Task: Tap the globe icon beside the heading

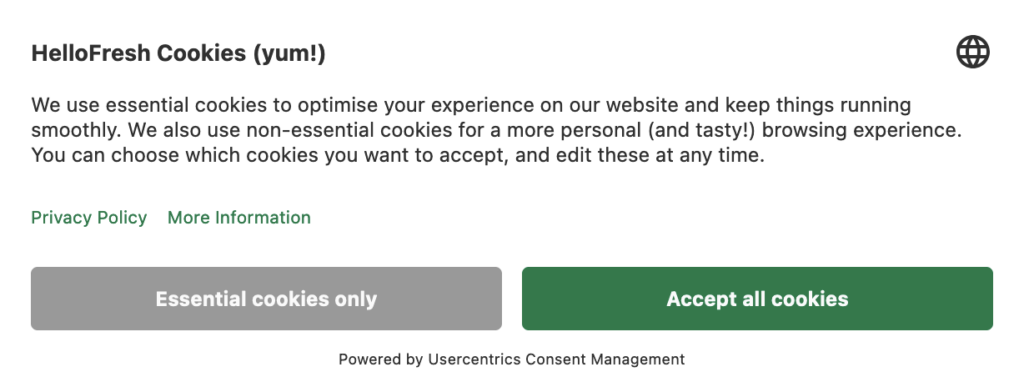Action: [x=973, y=52]
